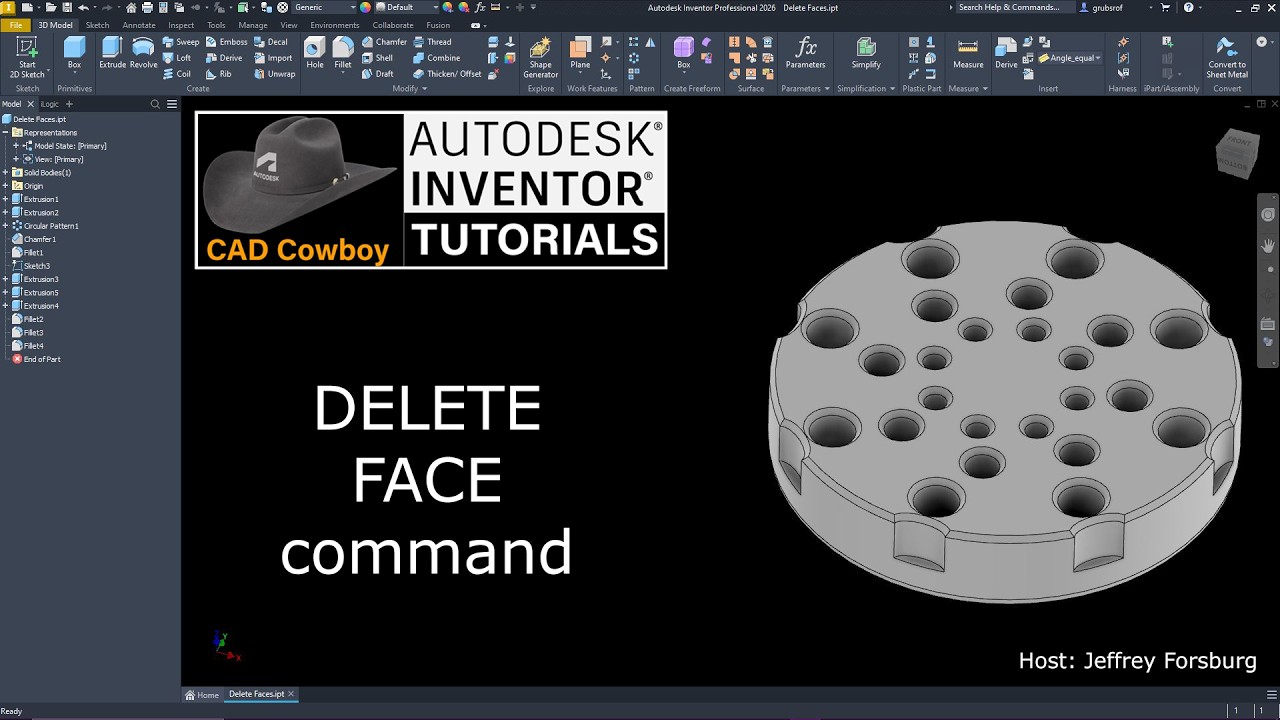Choose the Loft command
This screenshot has width=1280, height=720.
point(177,58)
